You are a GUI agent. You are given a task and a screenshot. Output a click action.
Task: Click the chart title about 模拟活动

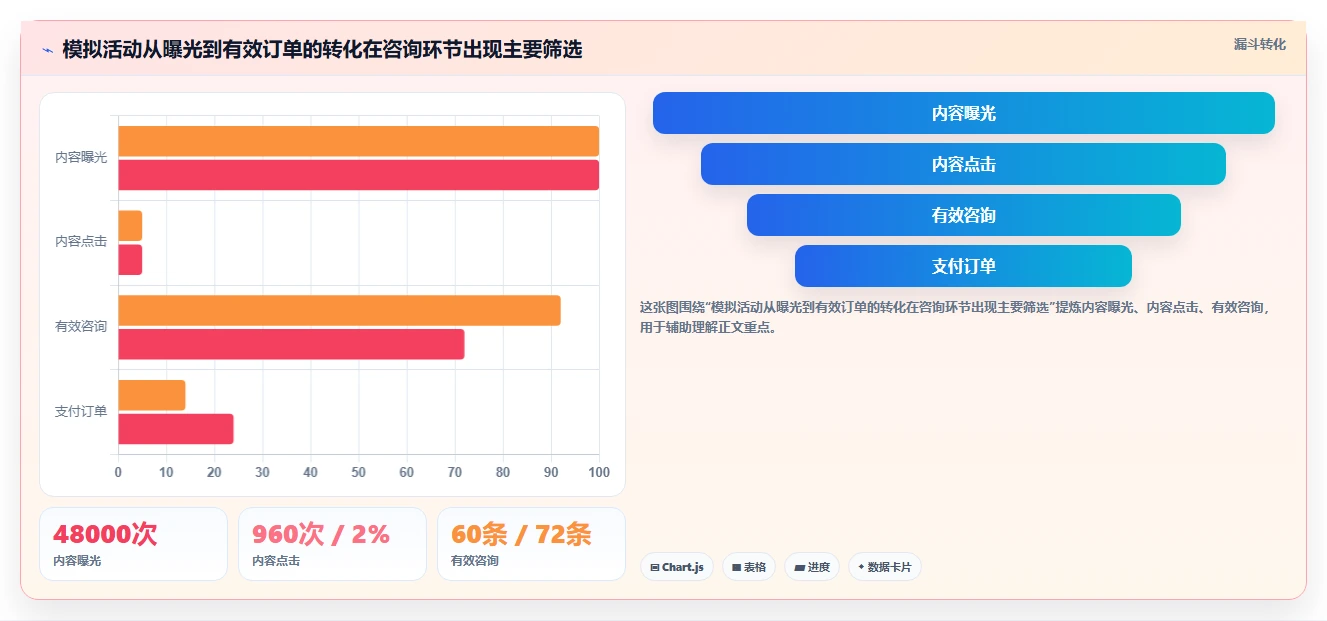[x=322, y=50]
